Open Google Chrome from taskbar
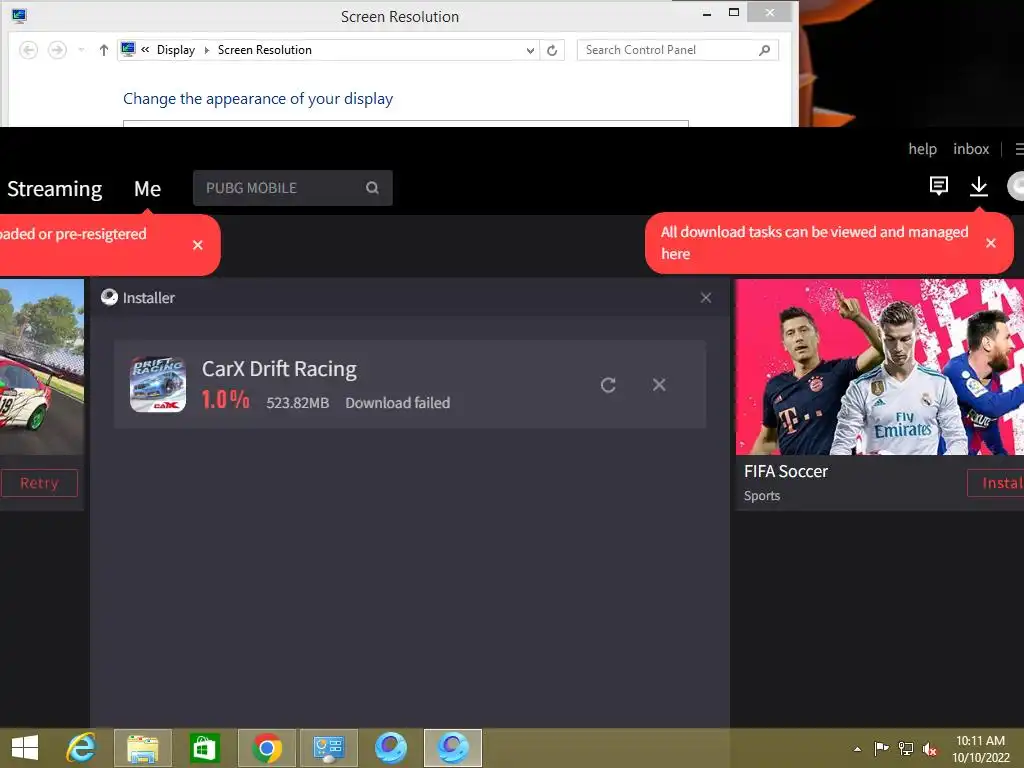This screenshot has width=1024, height=768. tap(267, 748)
